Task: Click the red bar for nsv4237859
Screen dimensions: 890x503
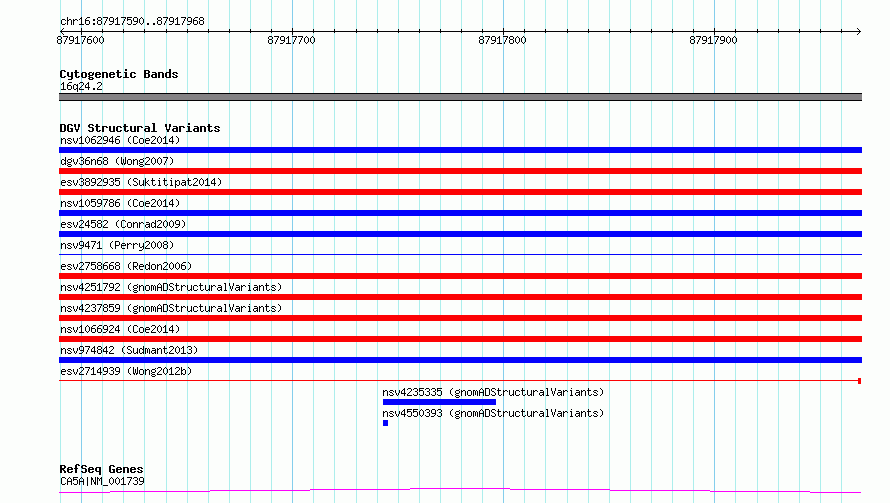Action: coord(460,318)
